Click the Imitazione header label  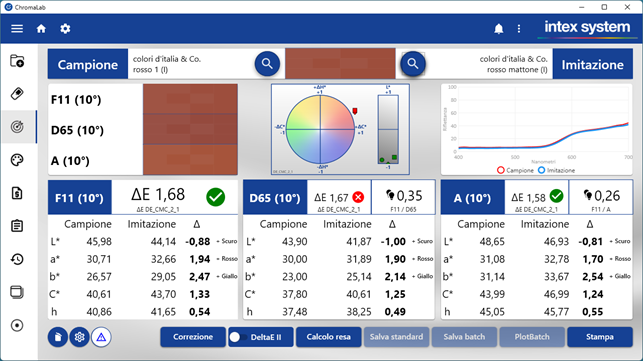click(593, 64)
